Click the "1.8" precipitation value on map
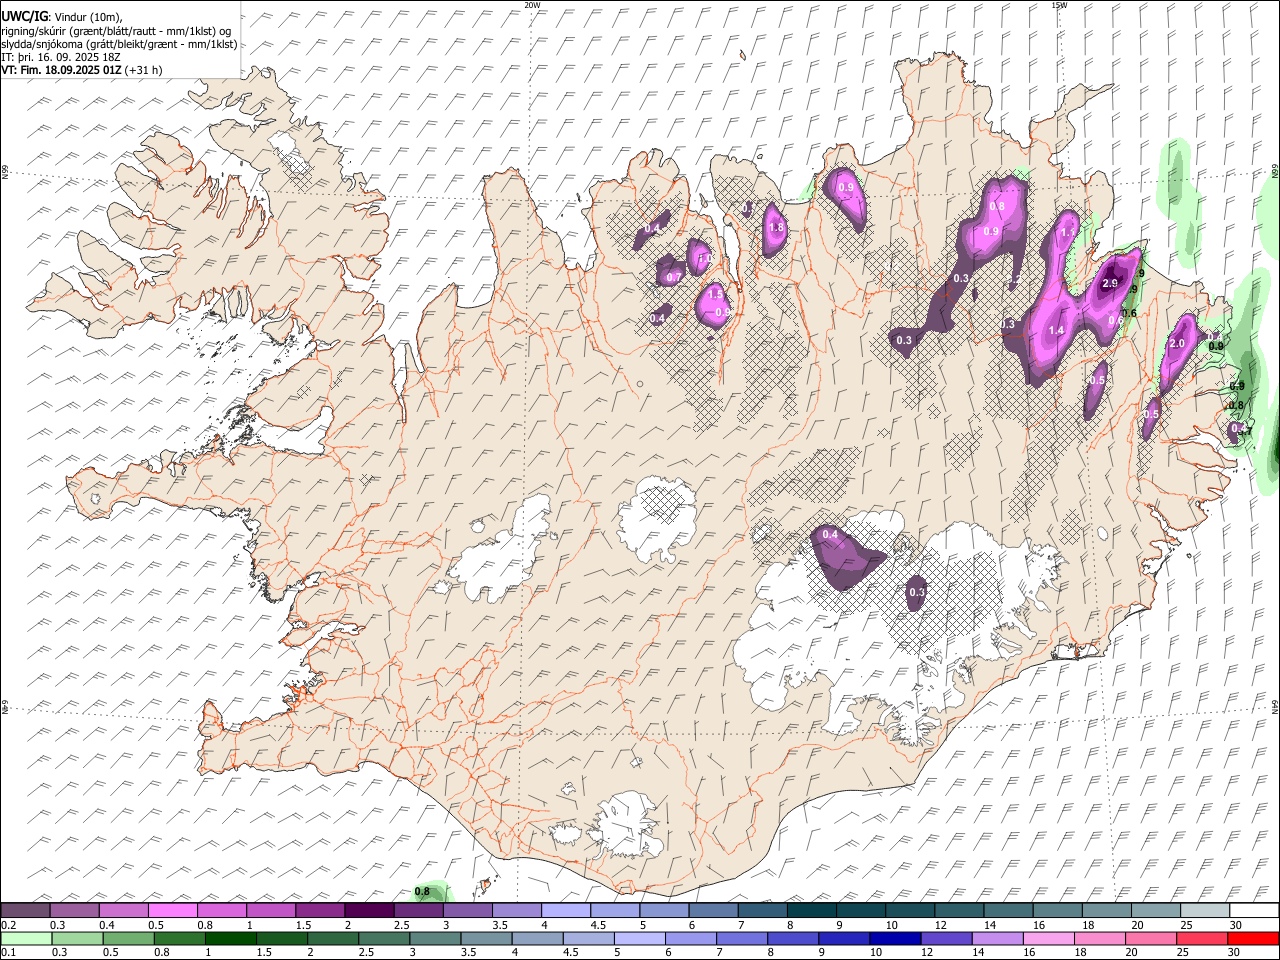1280x960 pixels. tap(776, 227)
